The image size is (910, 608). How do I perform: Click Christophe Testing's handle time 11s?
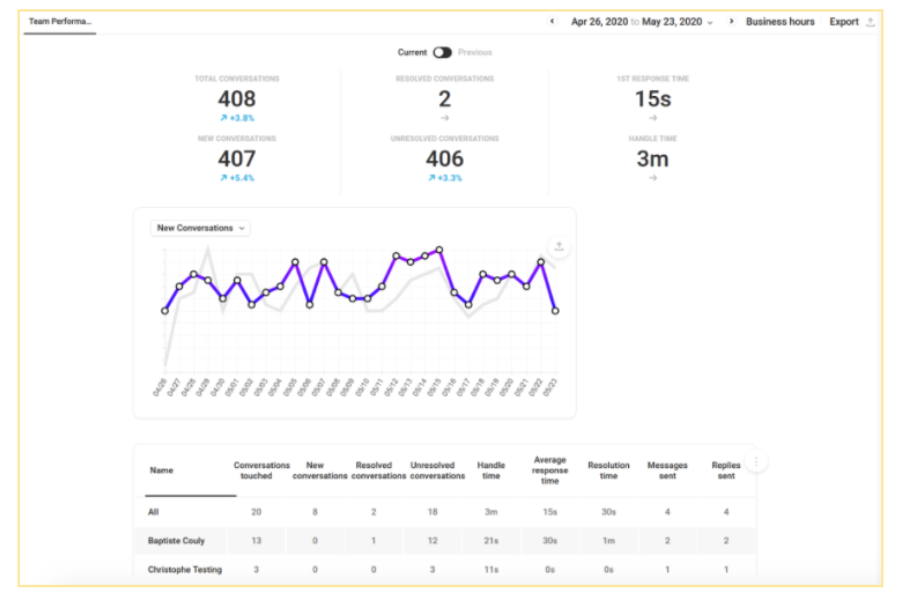(x=491, y=570)
